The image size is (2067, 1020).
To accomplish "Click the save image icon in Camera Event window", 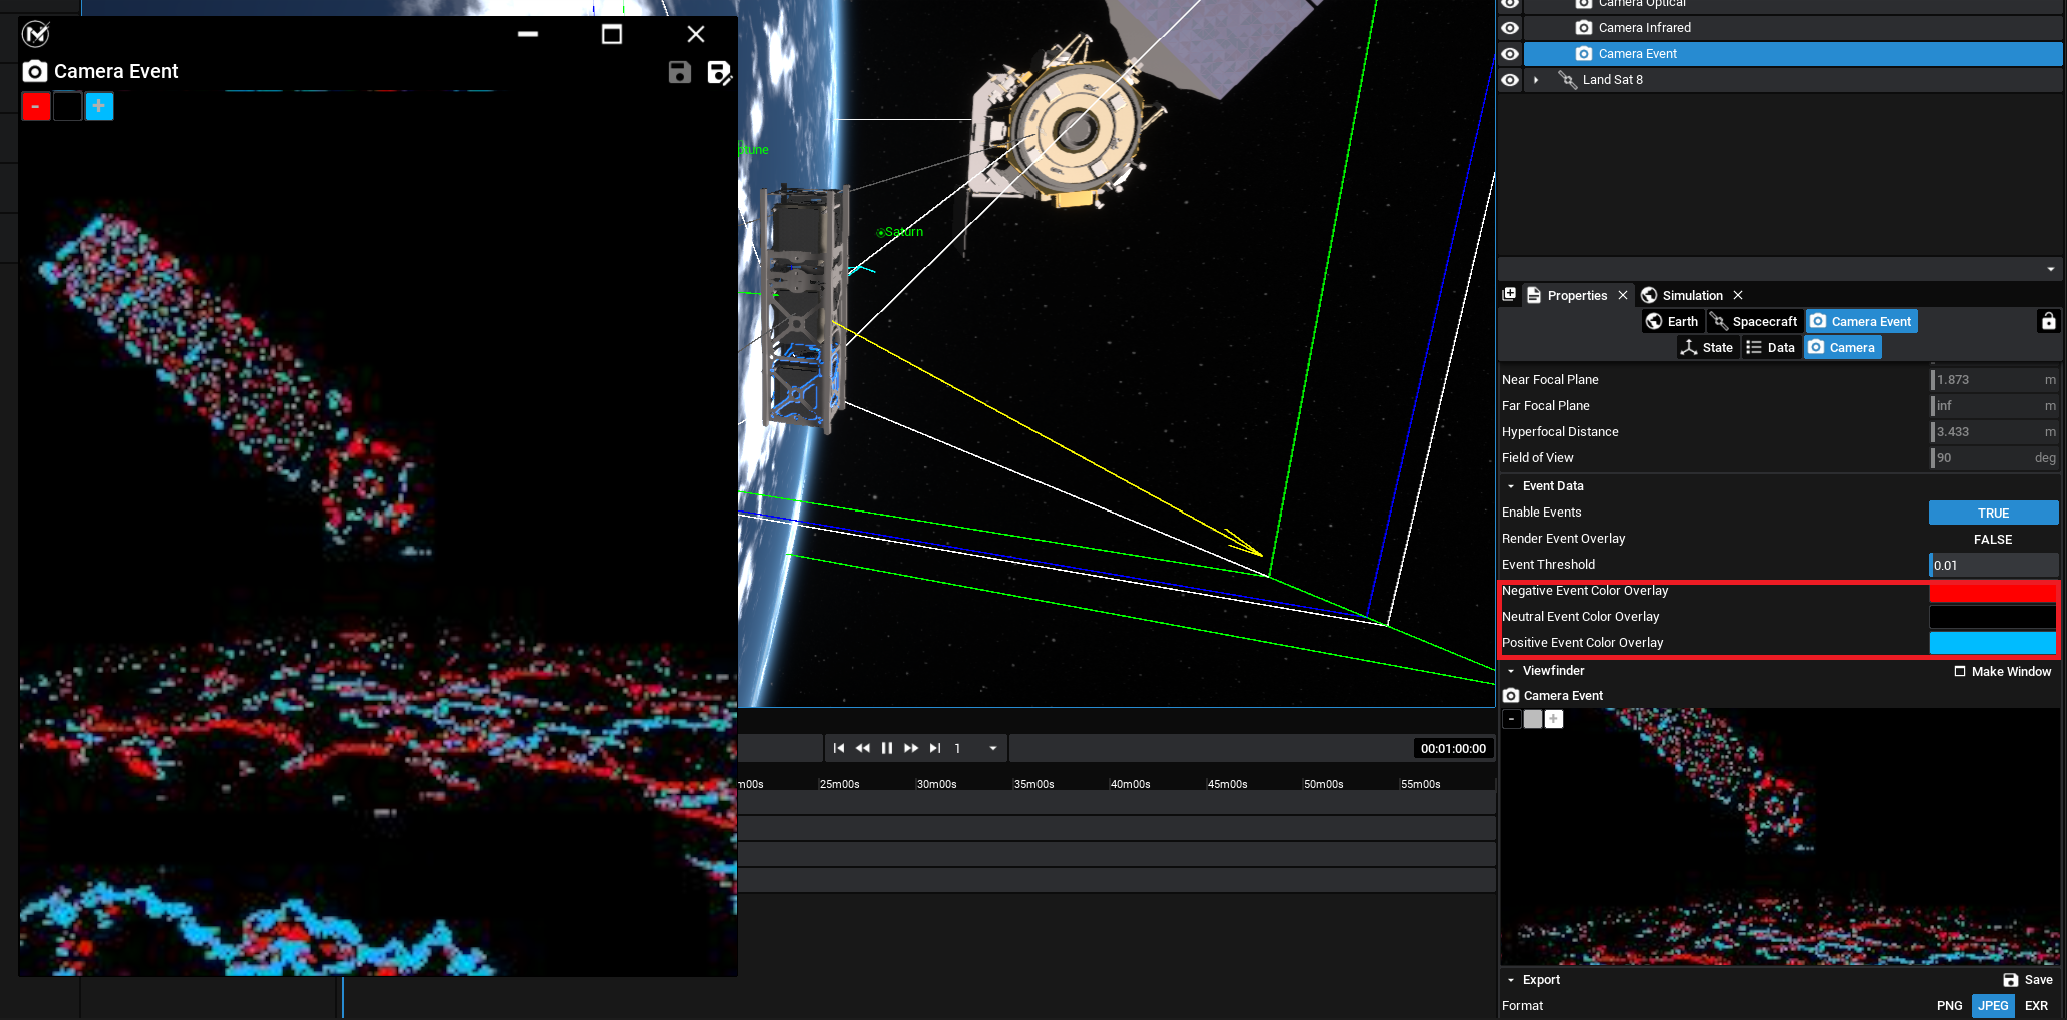I will click(680, 72).
